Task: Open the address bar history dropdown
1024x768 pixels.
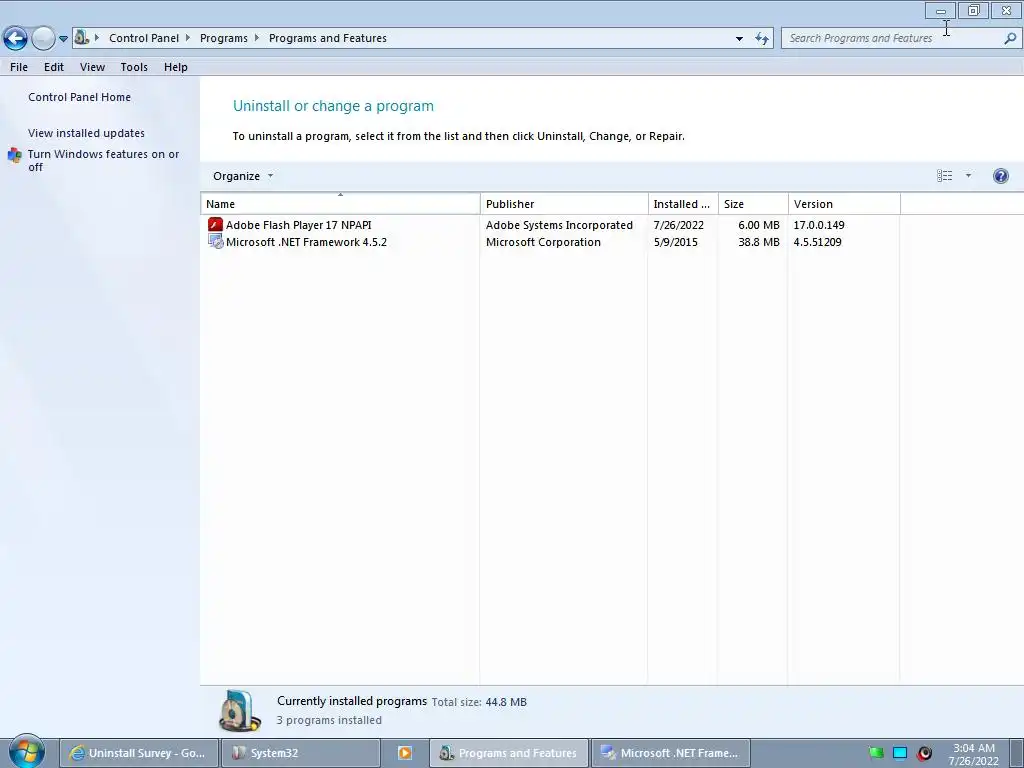Action: coord(739,39)
